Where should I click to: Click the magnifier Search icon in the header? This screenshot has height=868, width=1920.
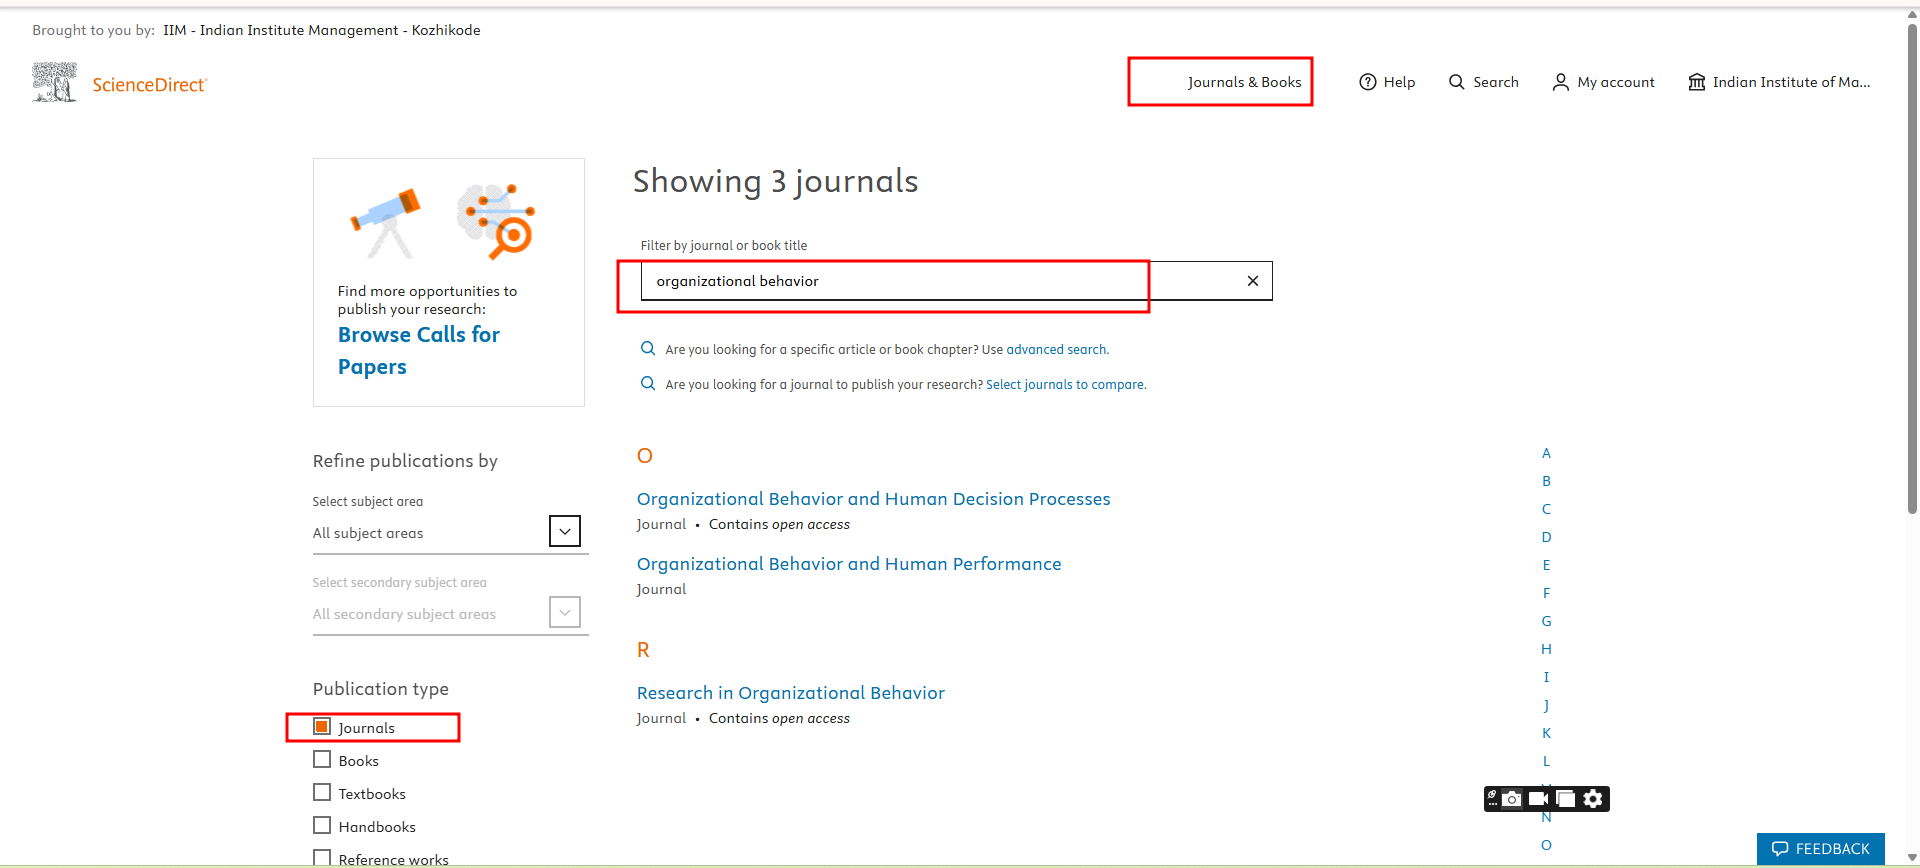[x=1457, y=82]
